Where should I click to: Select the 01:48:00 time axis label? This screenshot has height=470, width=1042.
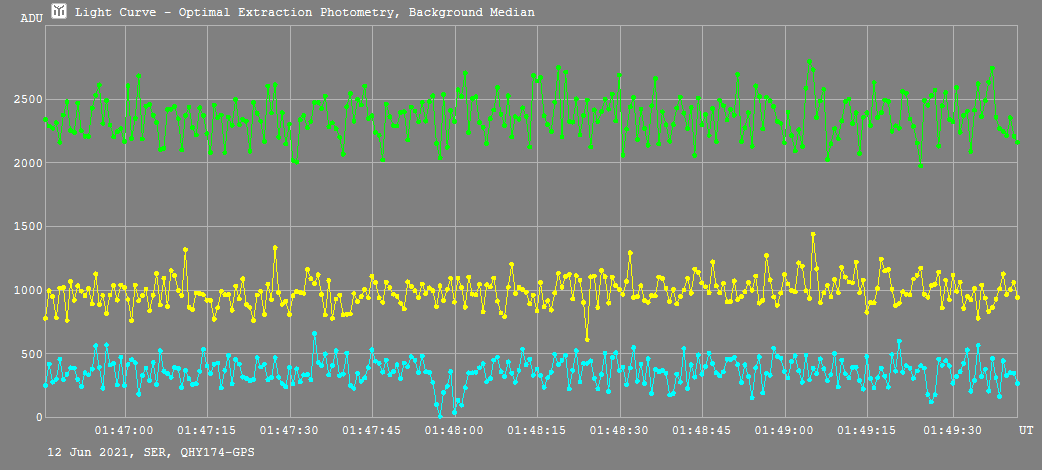[455, 430]
